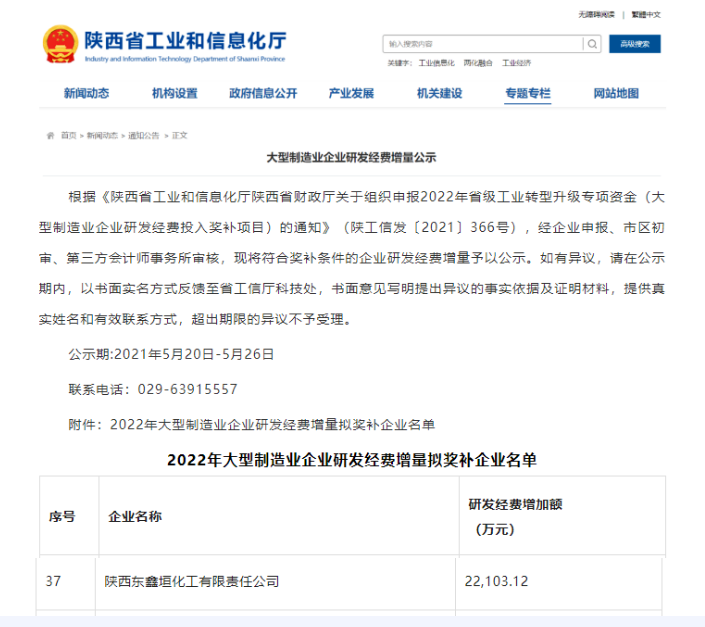This screenshot has width=705, height=627.
Task: Open 无障碍阅读 link
Action: [596, 15]
